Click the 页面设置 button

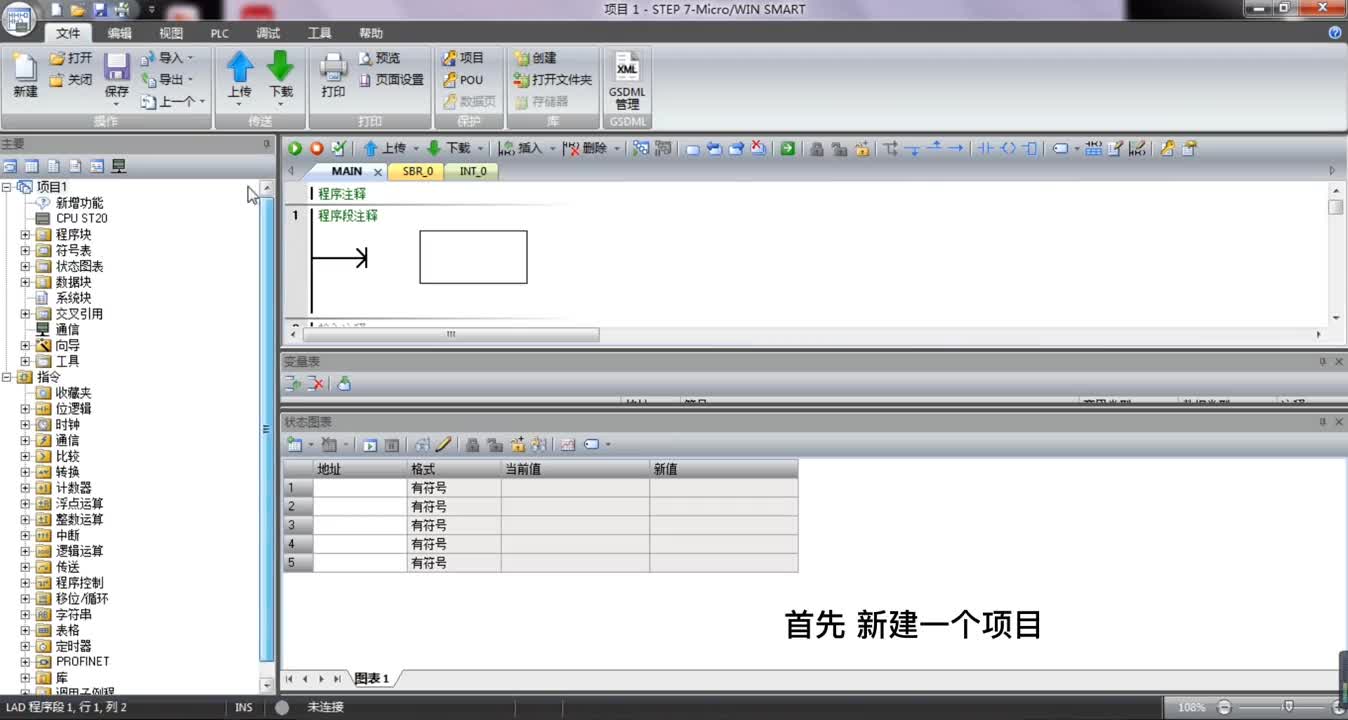click(391, 79)
